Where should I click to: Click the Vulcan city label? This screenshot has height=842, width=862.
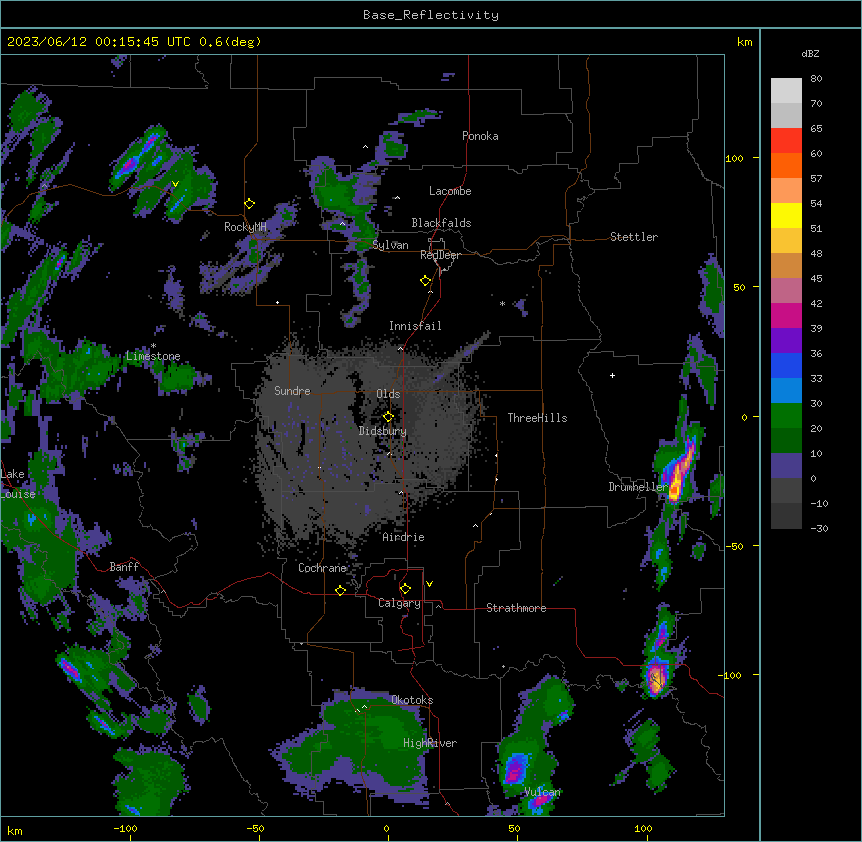tap(542, 792)
